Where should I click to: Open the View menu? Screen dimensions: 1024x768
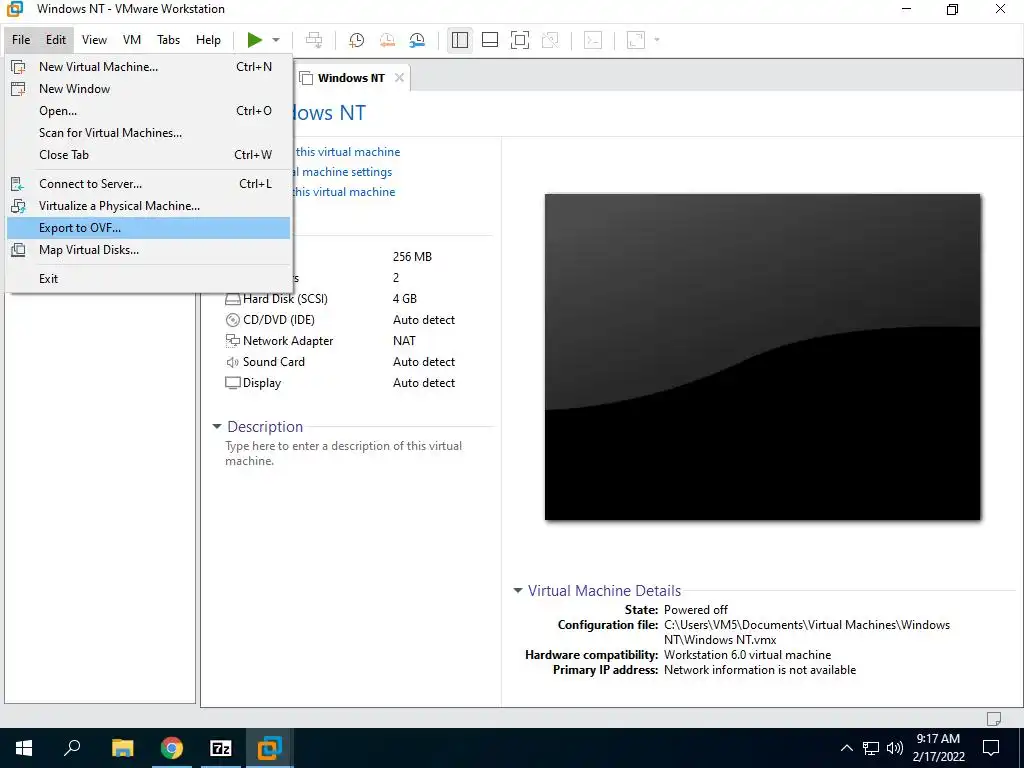coord(94,40)
